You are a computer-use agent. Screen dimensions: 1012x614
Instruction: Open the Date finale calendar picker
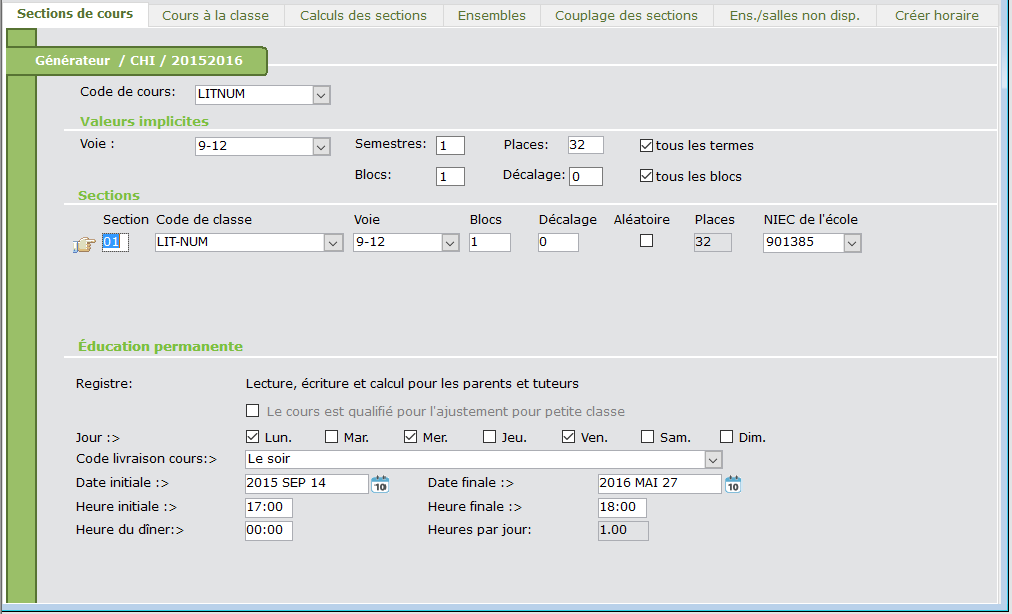[733, 484]
